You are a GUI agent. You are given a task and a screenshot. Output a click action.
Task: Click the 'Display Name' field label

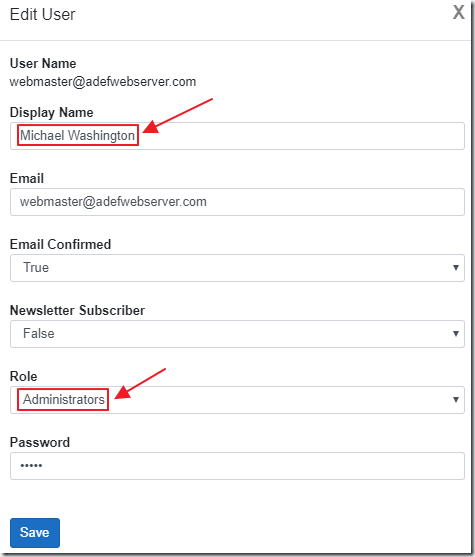click(x=52, y=112)
